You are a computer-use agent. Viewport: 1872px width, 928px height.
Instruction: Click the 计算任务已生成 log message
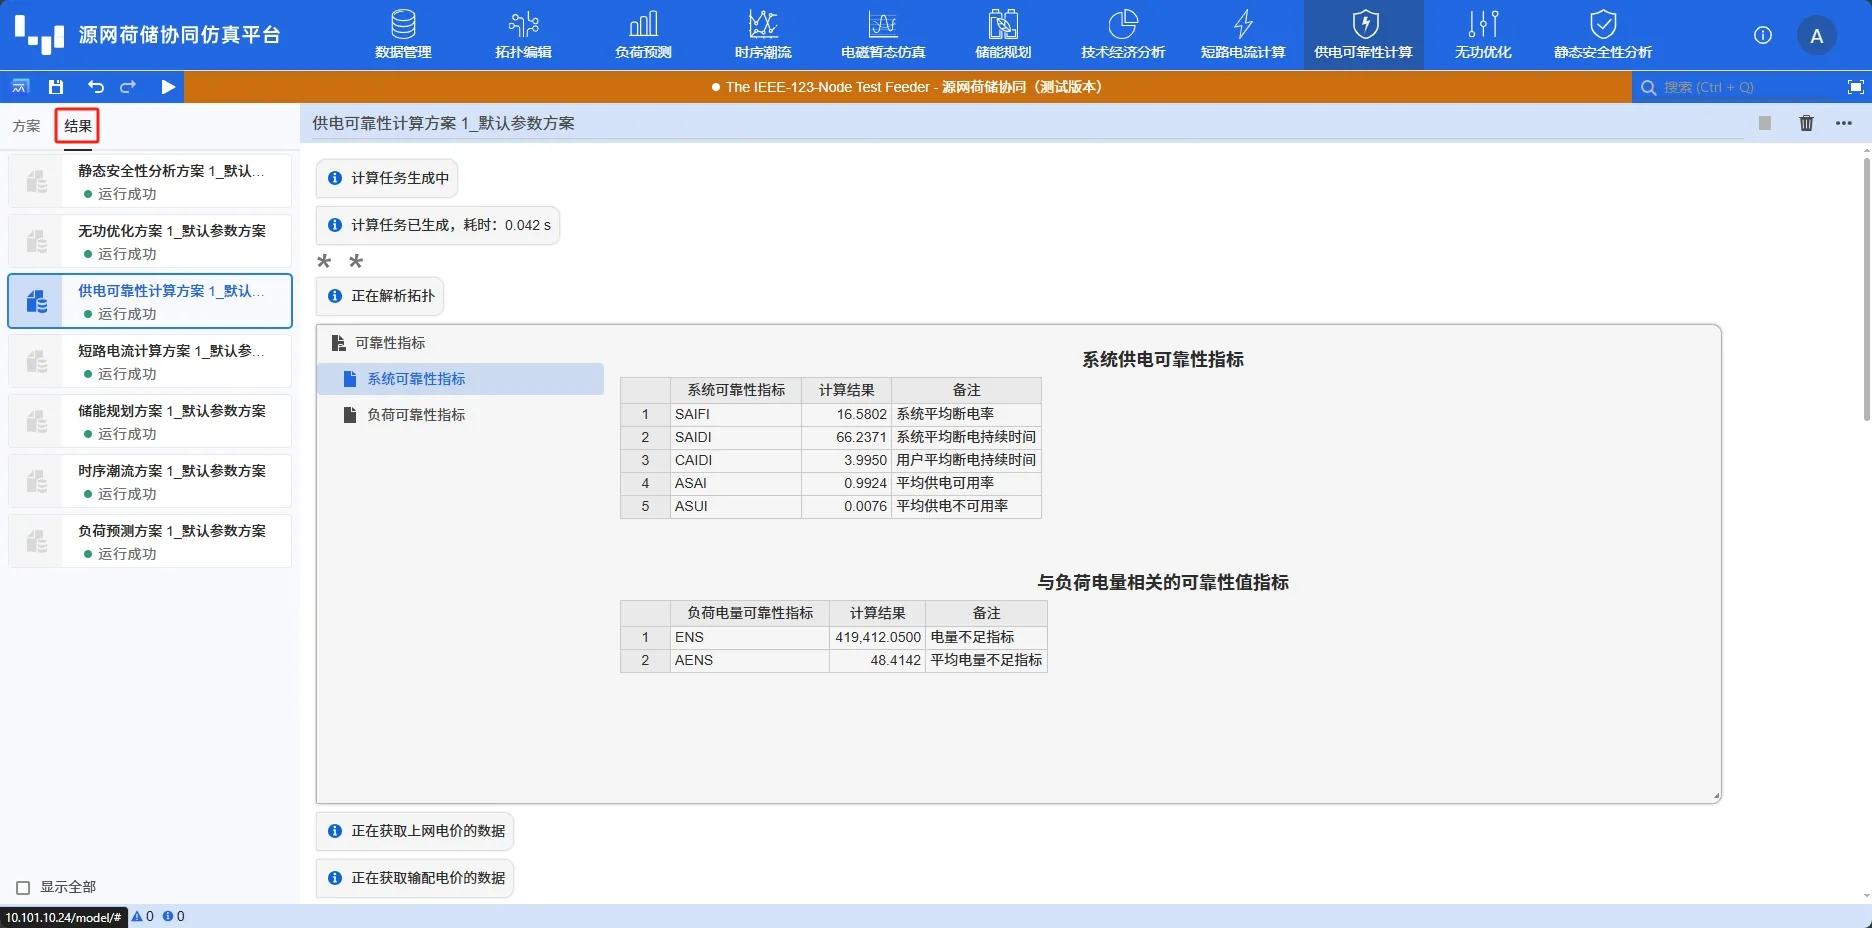click(x=438, y=225)
